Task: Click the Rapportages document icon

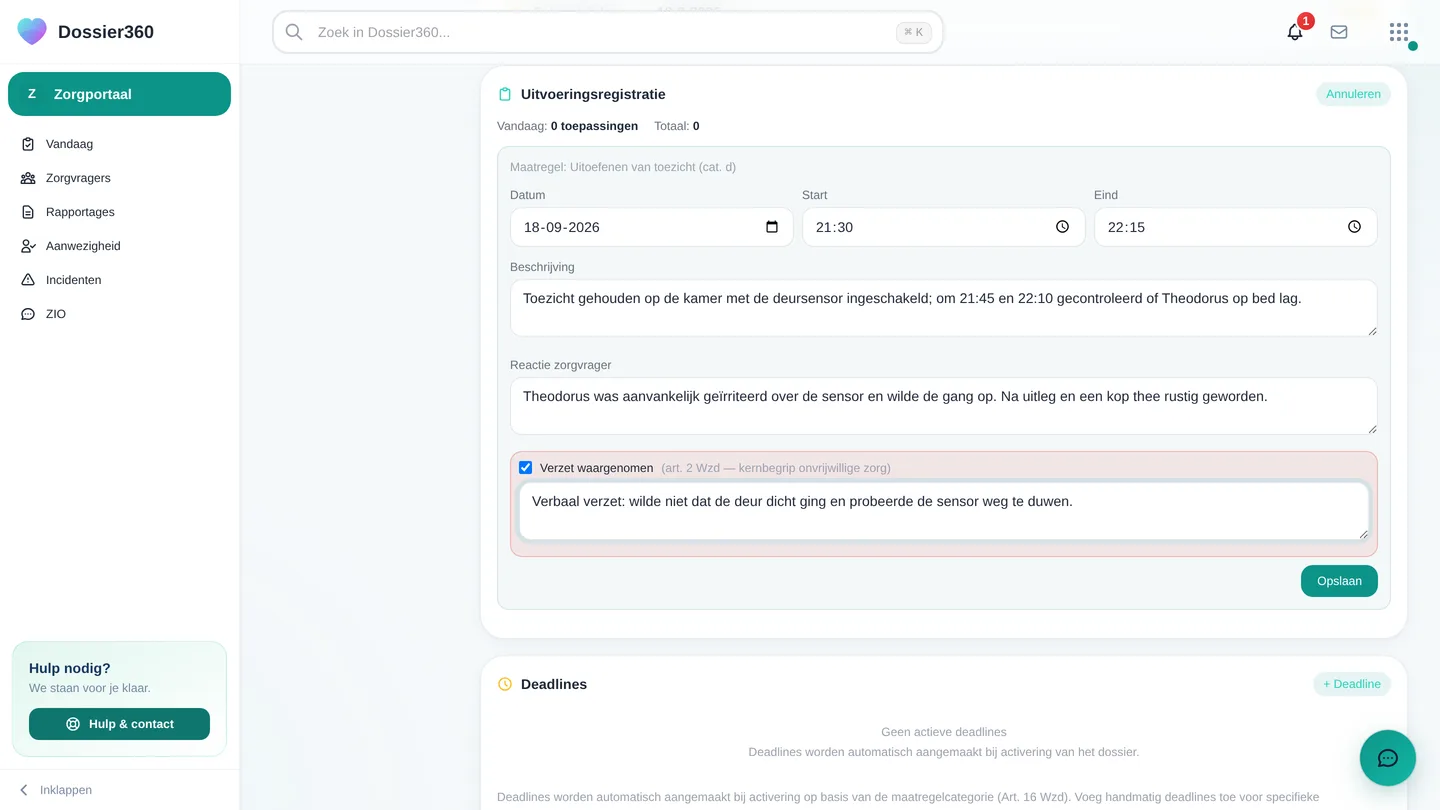Action: tap(28, 212)
